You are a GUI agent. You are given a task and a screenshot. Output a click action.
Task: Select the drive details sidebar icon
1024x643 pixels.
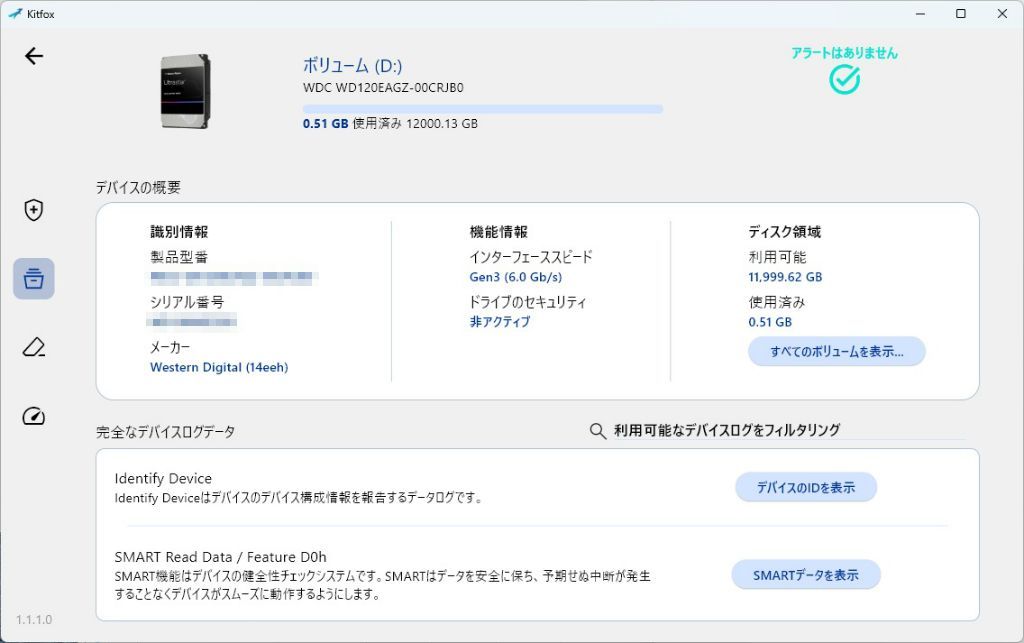(34, 279)
